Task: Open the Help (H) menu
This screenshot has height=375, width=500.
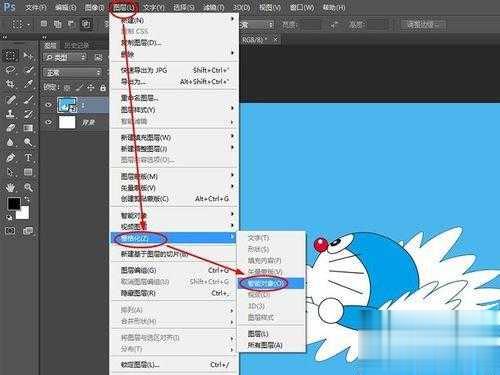Action: [x=334, y=7]
